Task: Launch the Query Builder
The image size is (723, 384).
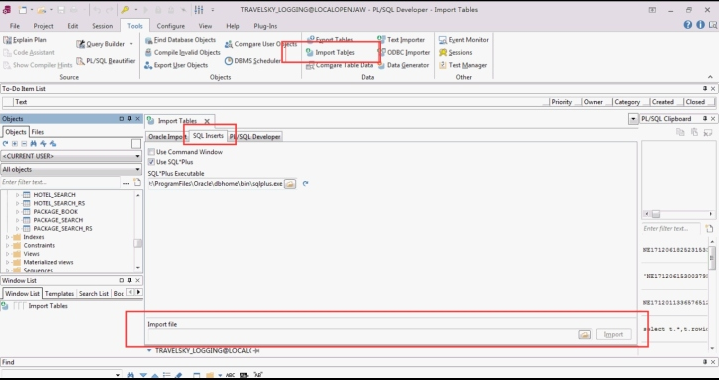Action: click(x=101, y=44)
